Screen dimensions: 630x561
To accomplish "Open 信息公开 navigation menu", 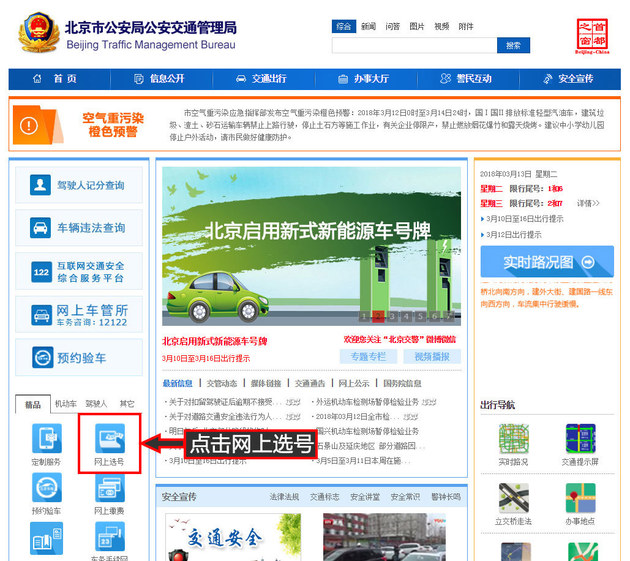I will click(161, 79).
